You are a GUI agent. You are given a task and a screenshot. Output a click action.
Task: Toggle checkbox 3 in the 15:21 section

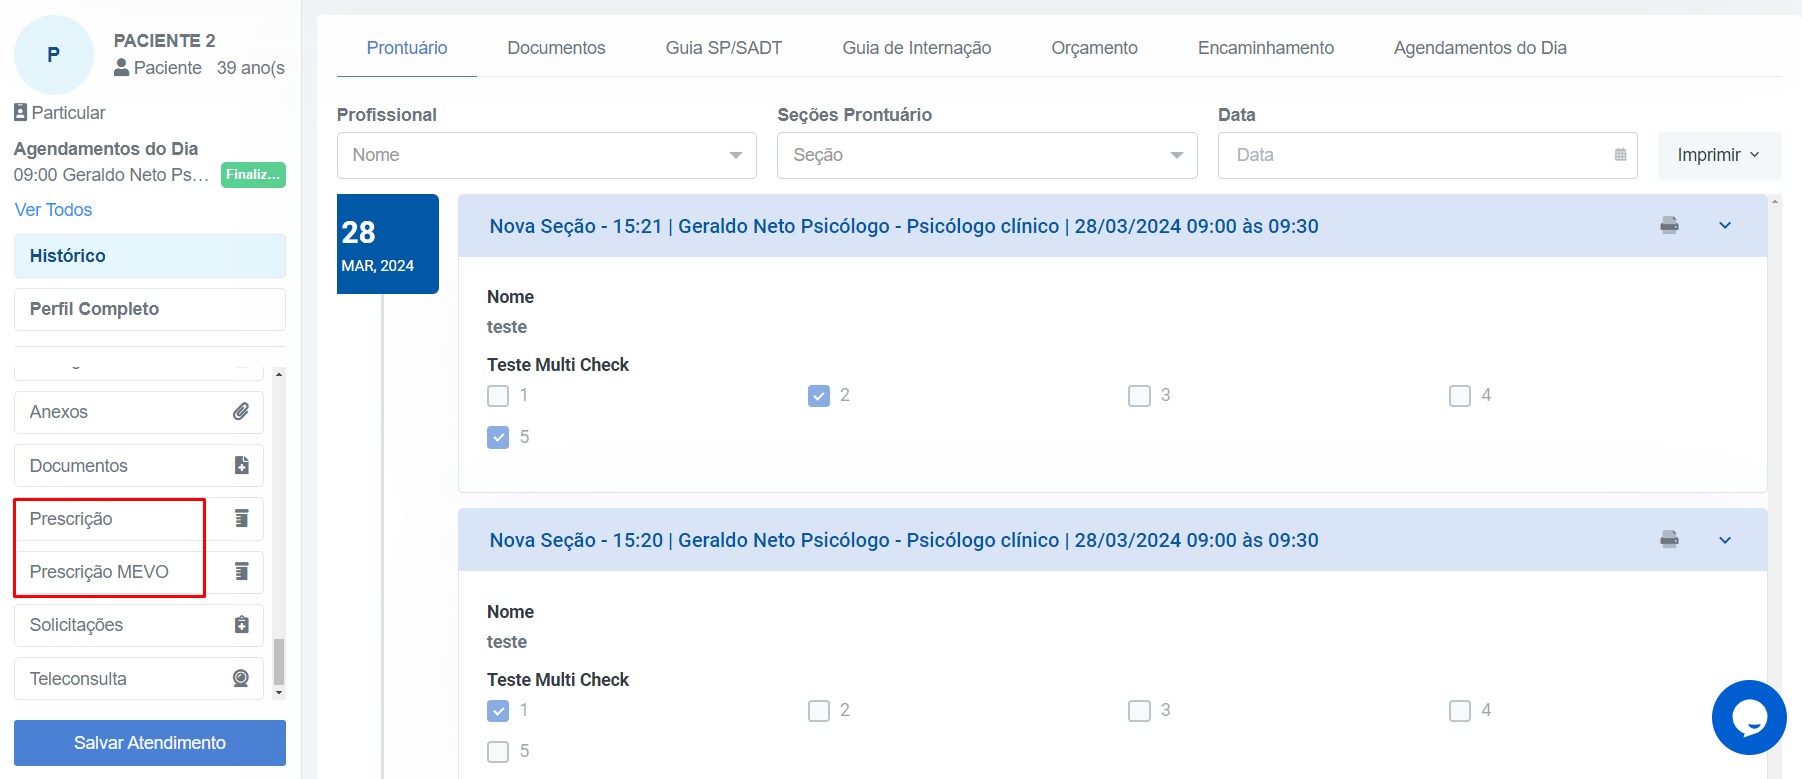[x=1139, y=396]
